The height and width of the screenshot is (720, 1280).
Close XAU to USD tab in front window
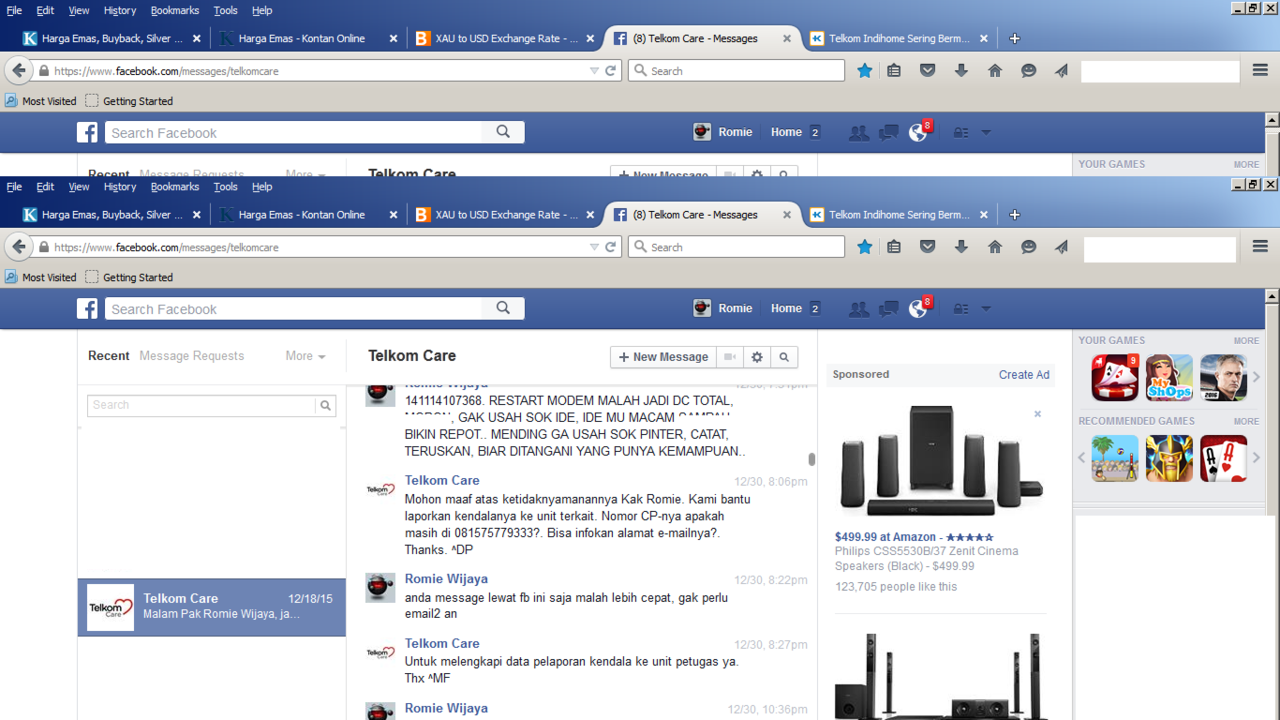[590, 215]
